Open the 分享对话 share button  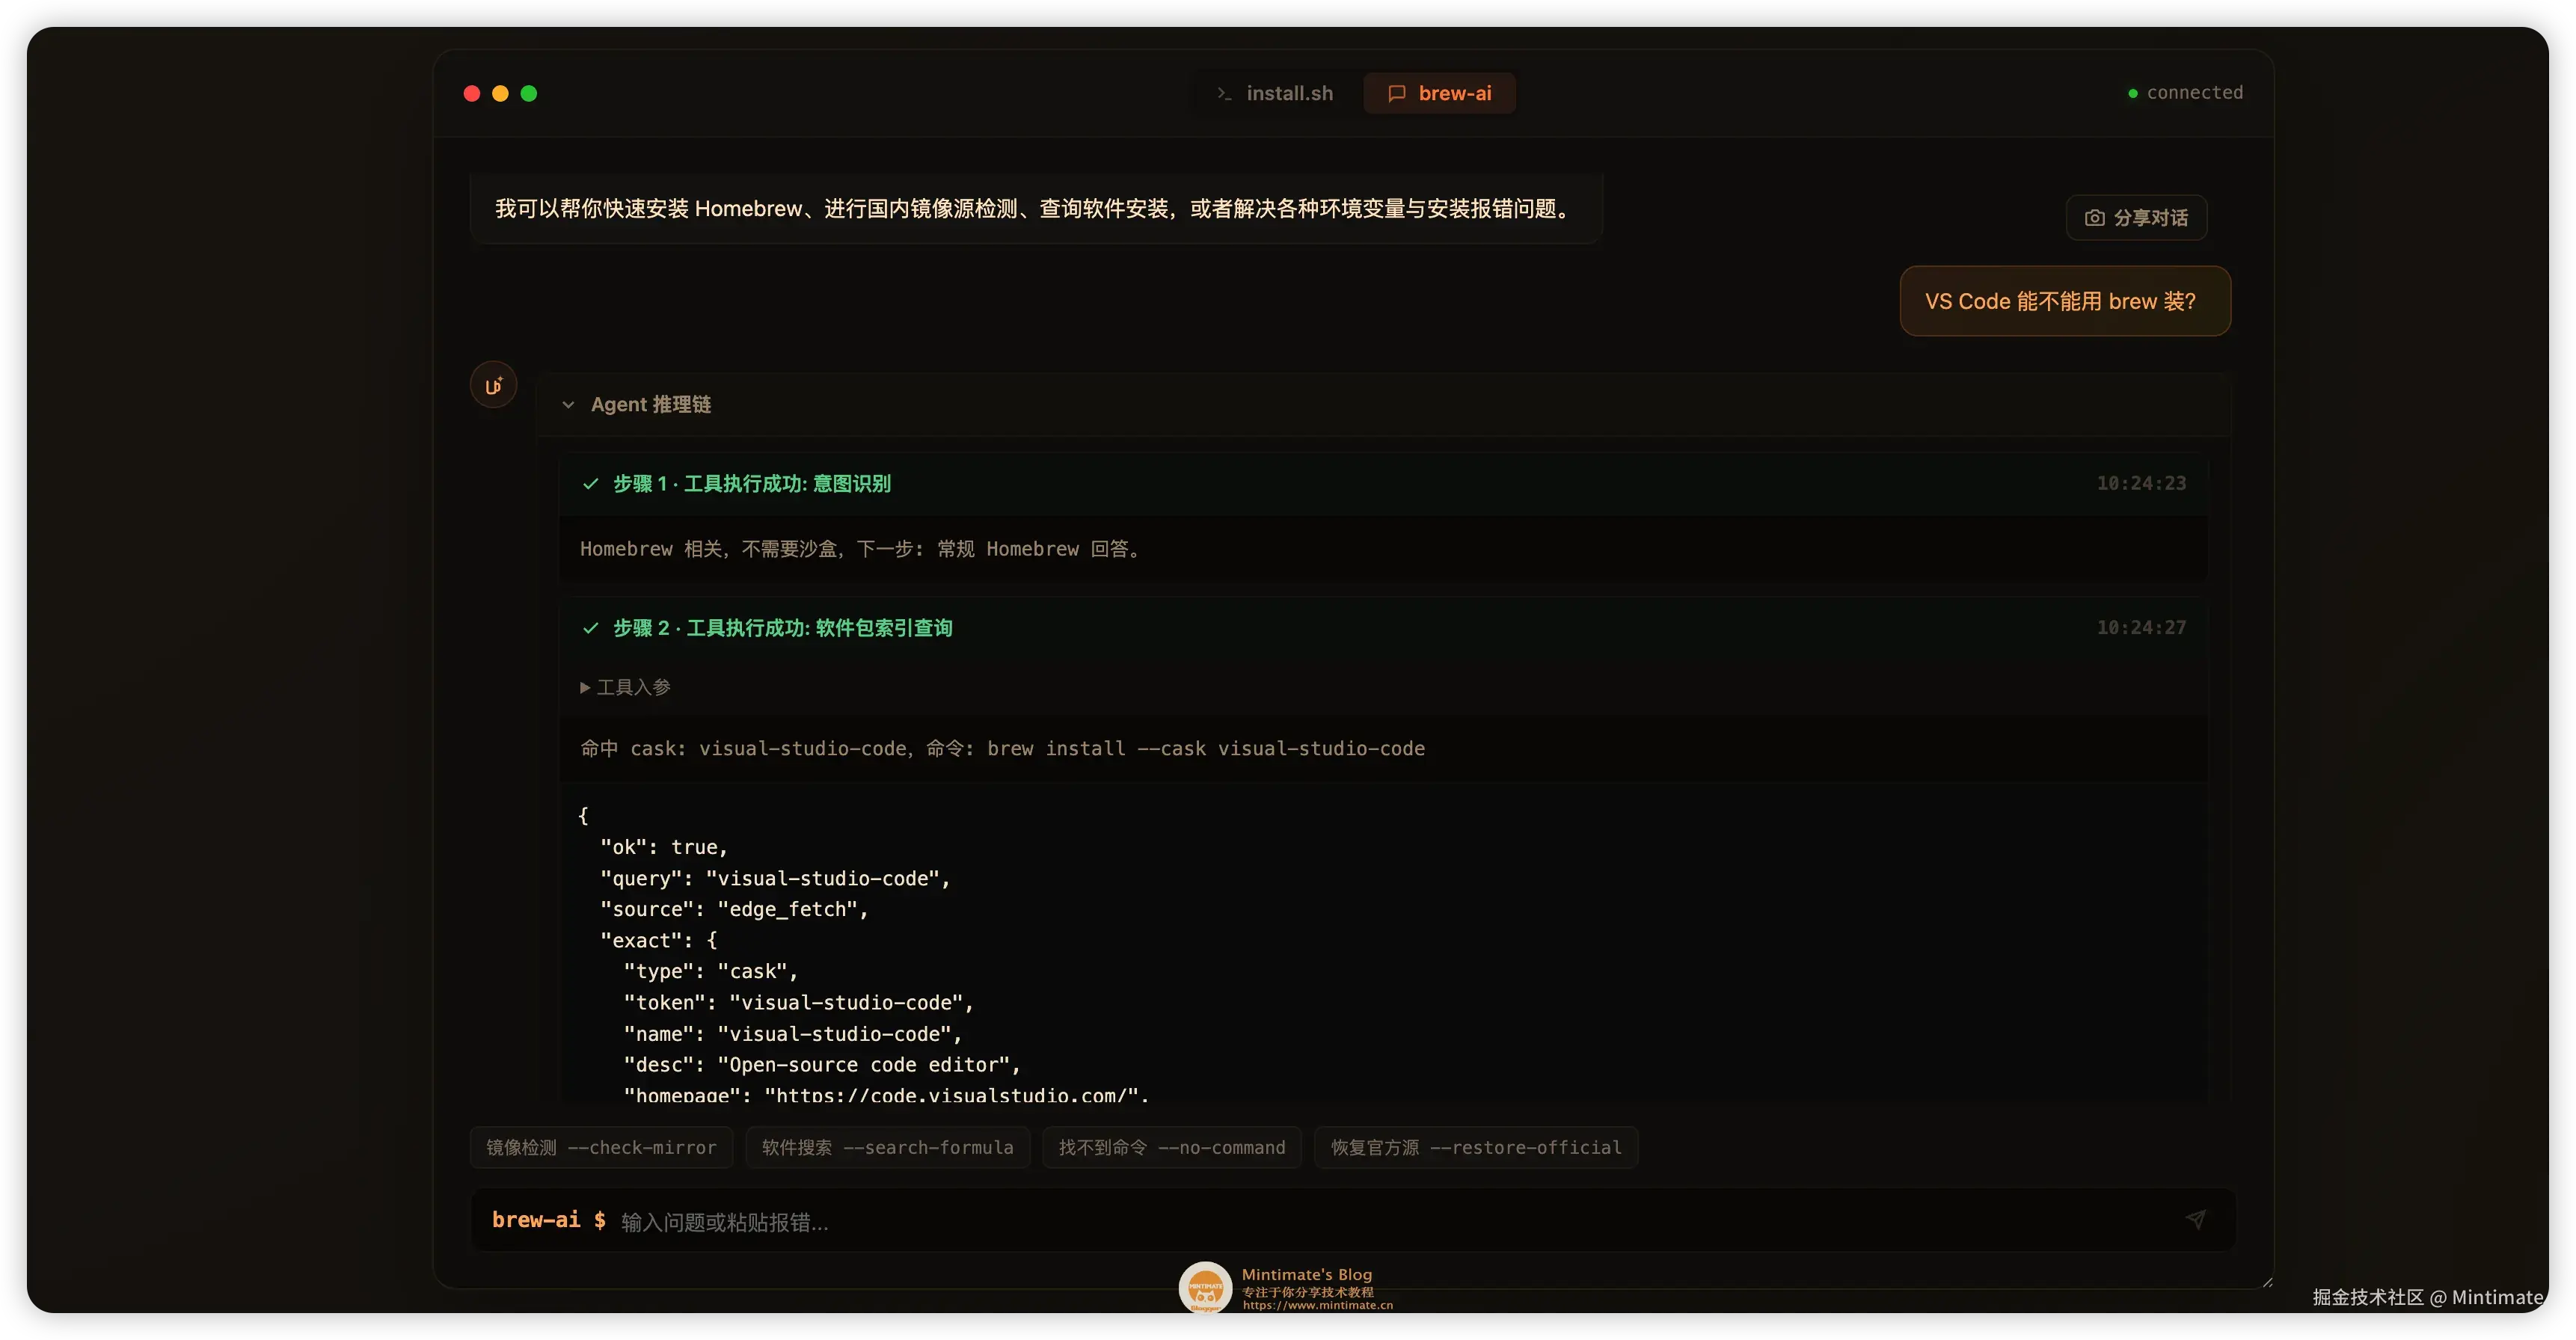[2136, 217]
